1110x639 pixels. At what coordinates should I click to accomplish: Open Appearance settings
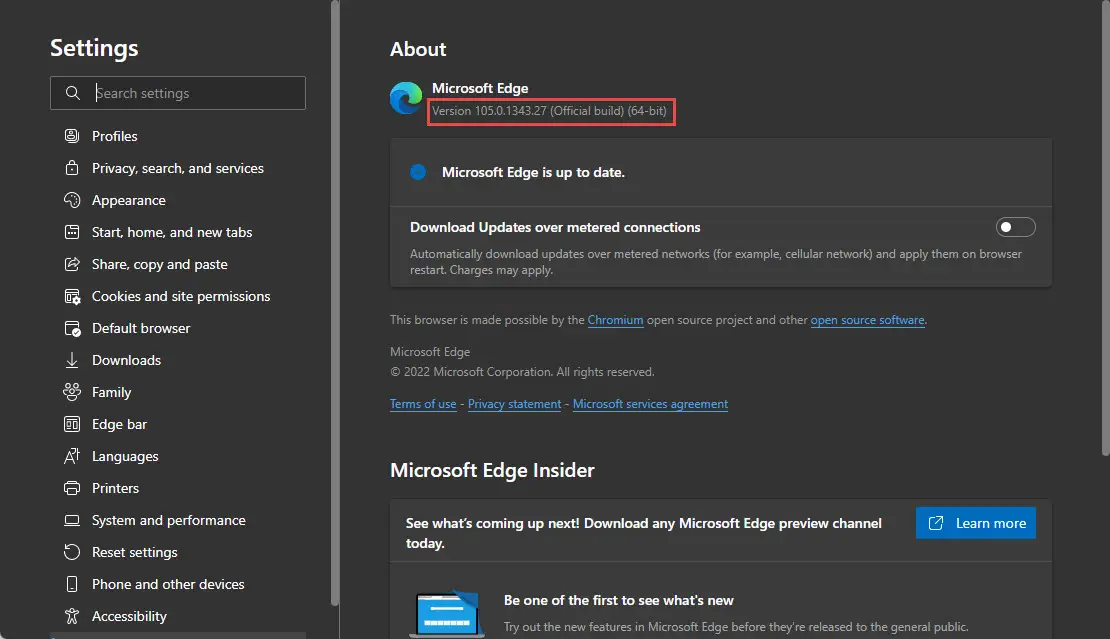pyautogui.click(x=129, y=201)
